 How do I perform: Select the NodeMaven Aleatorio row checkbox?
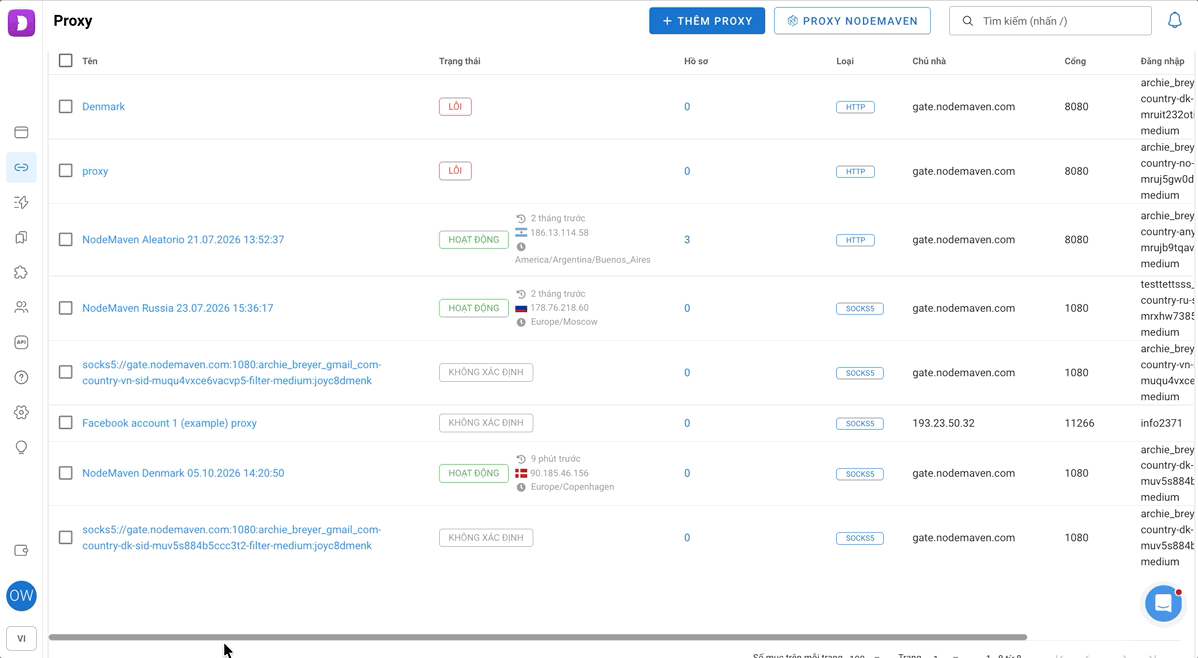[66, 239]
